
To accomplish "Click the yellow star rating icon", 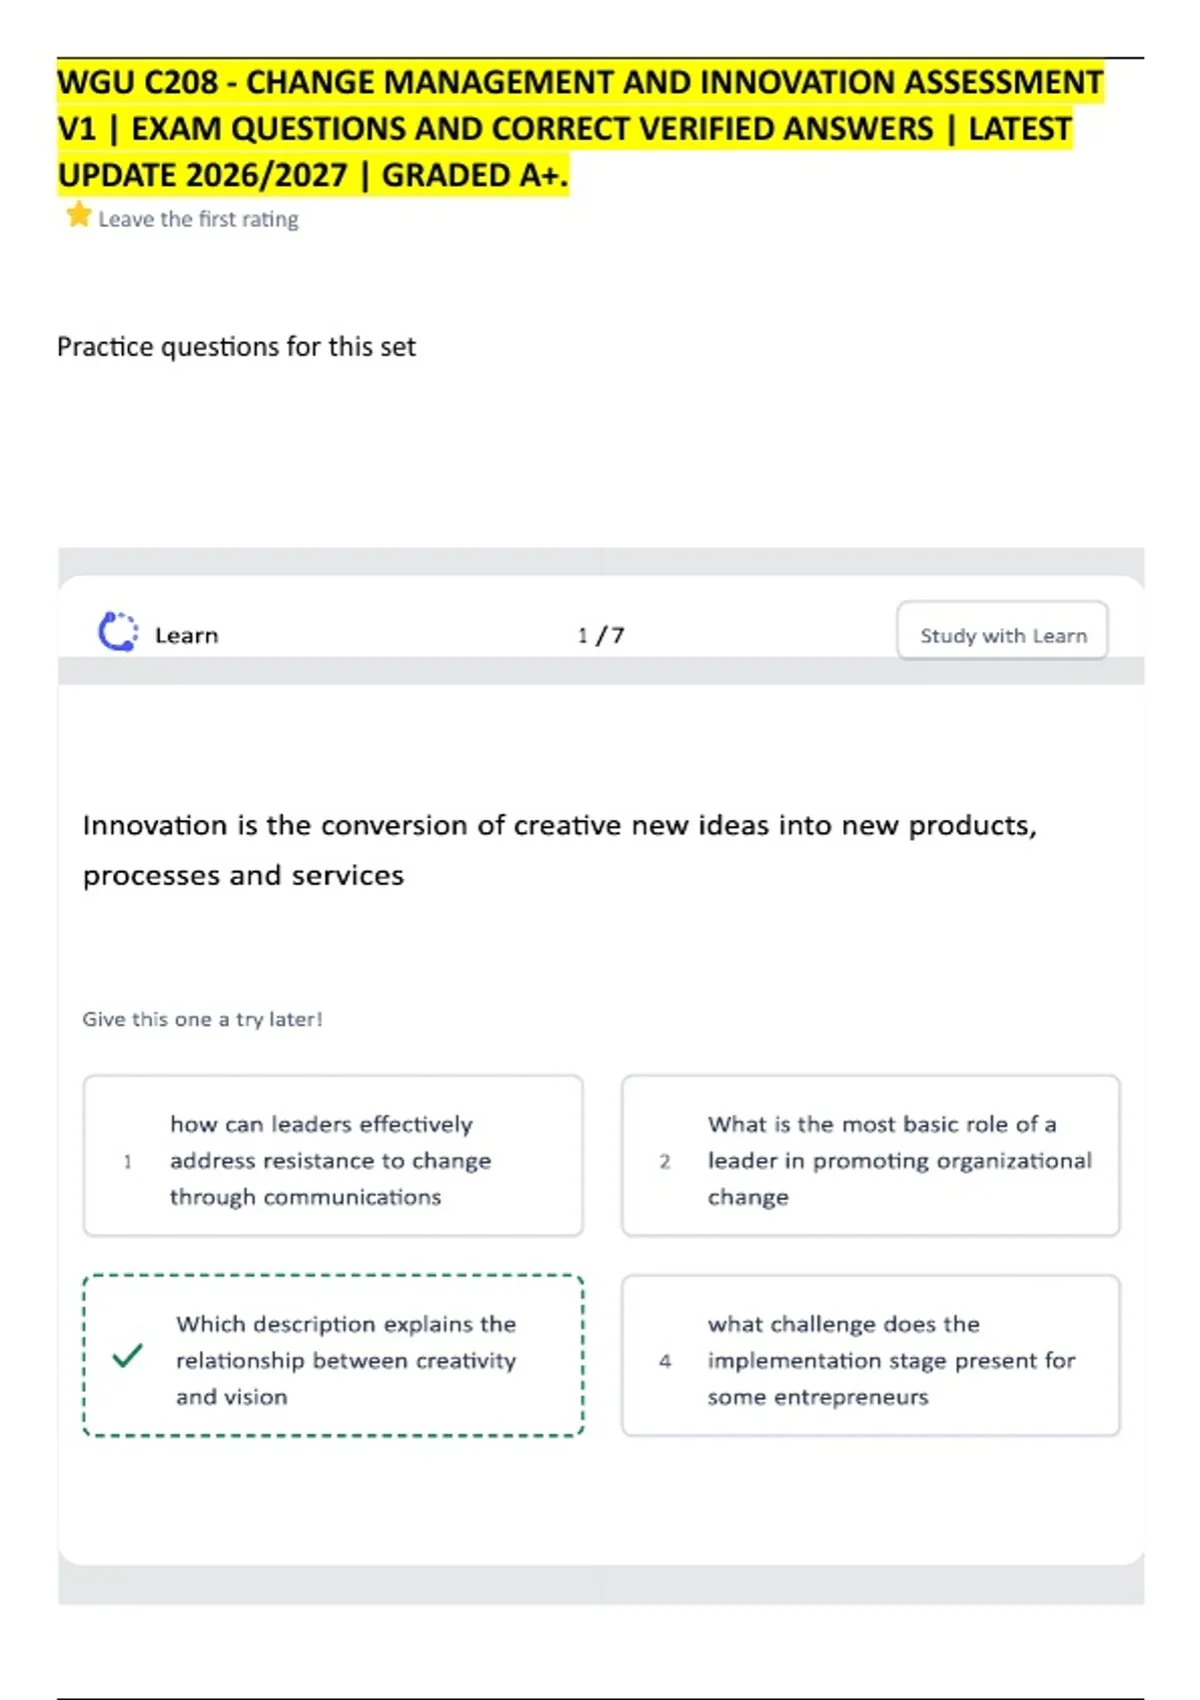I will [x=78, y=215].
